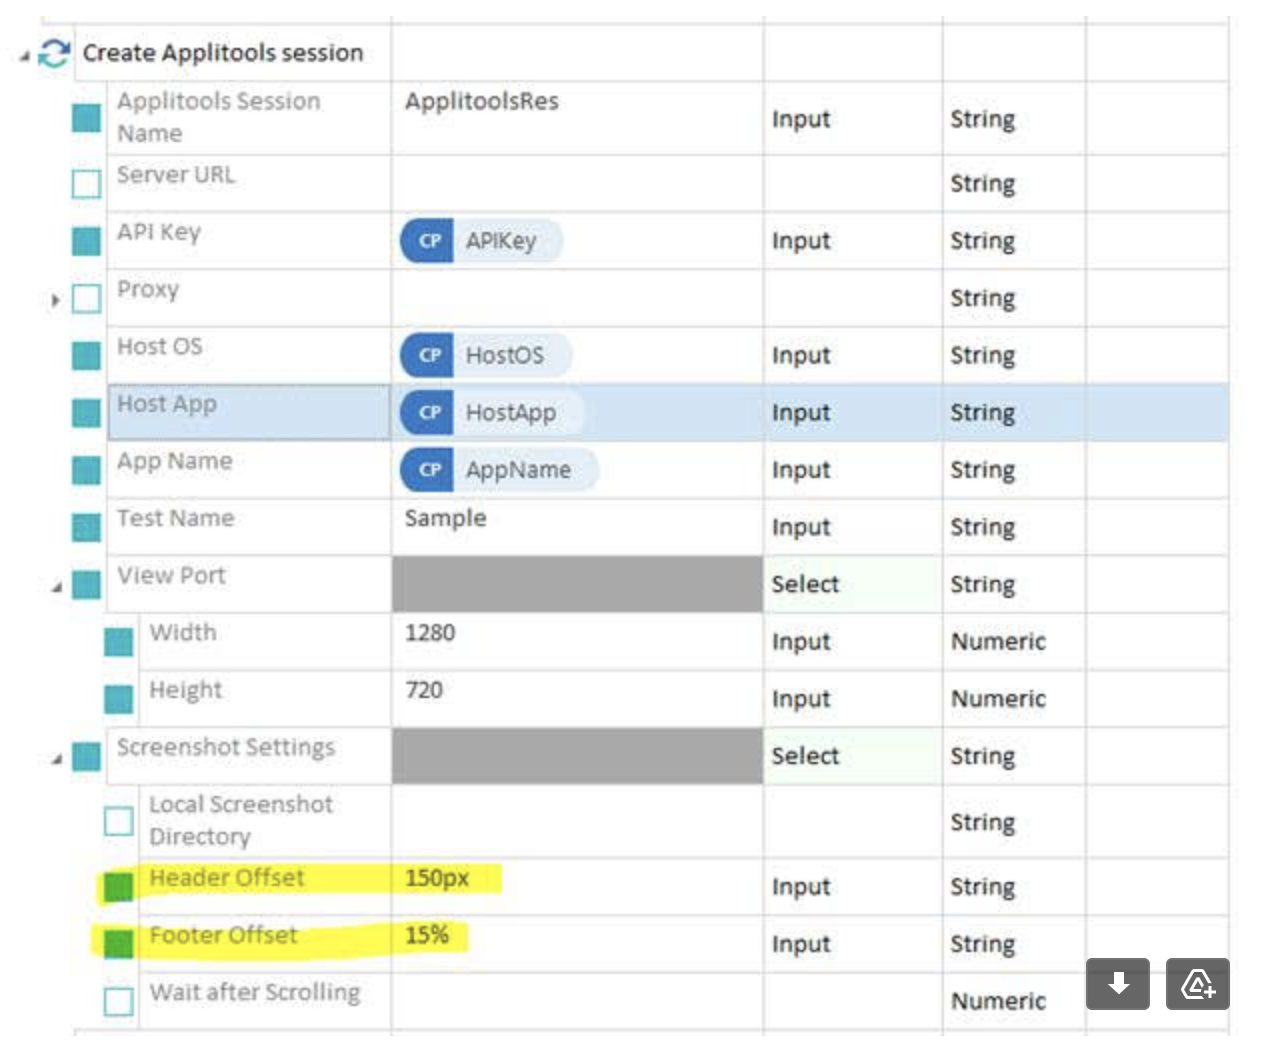Click the 1280 width value

point(430,632)
